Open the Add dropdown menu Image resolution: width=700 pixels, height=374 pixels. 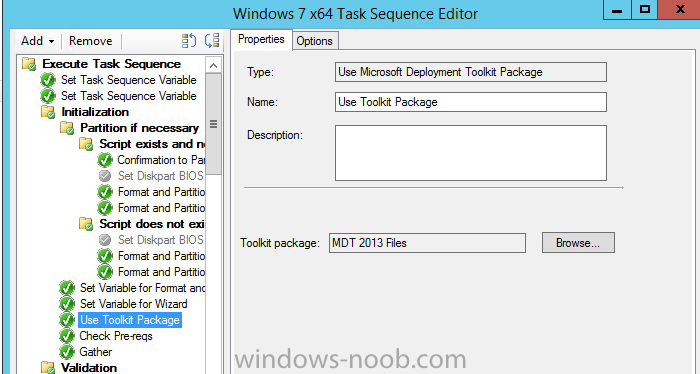pos(38,41)
